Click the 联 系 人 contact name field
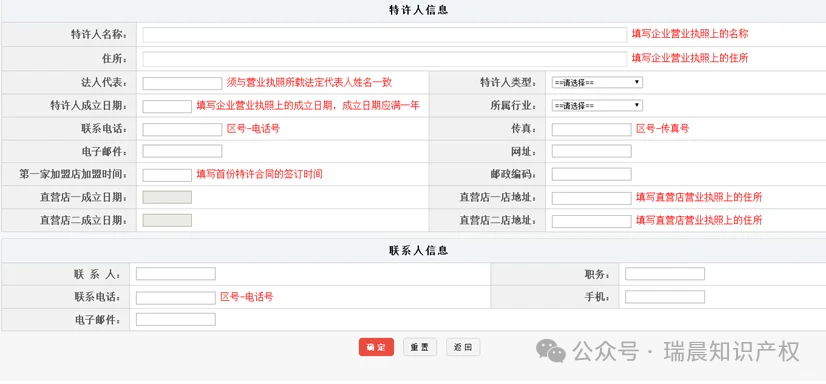The height and width of the screenshot is (384, 826). [175, 274]
